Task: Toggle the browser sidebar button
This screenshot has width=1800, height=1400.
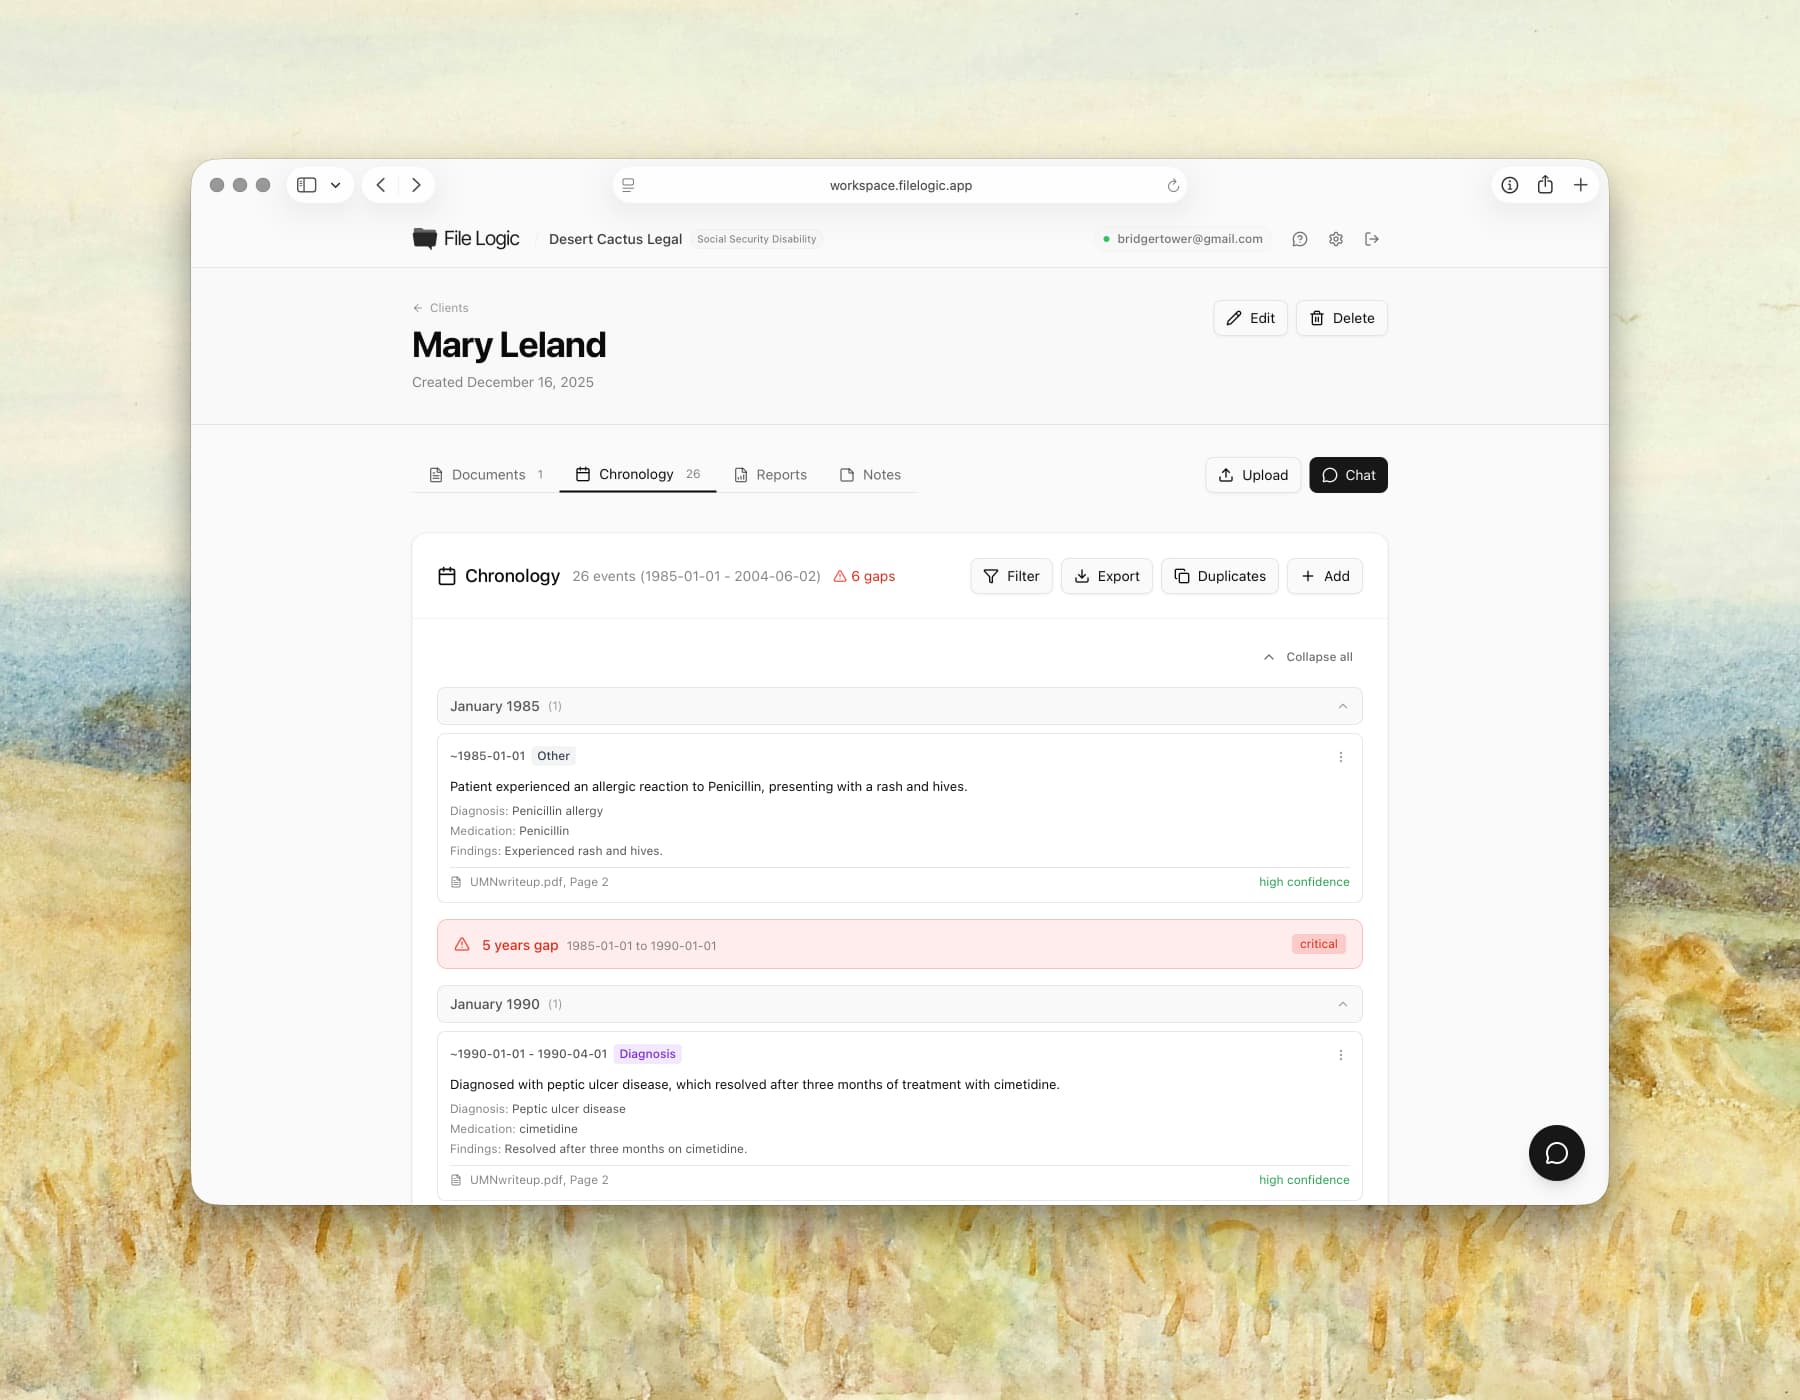Action: (x=307, y=185)
